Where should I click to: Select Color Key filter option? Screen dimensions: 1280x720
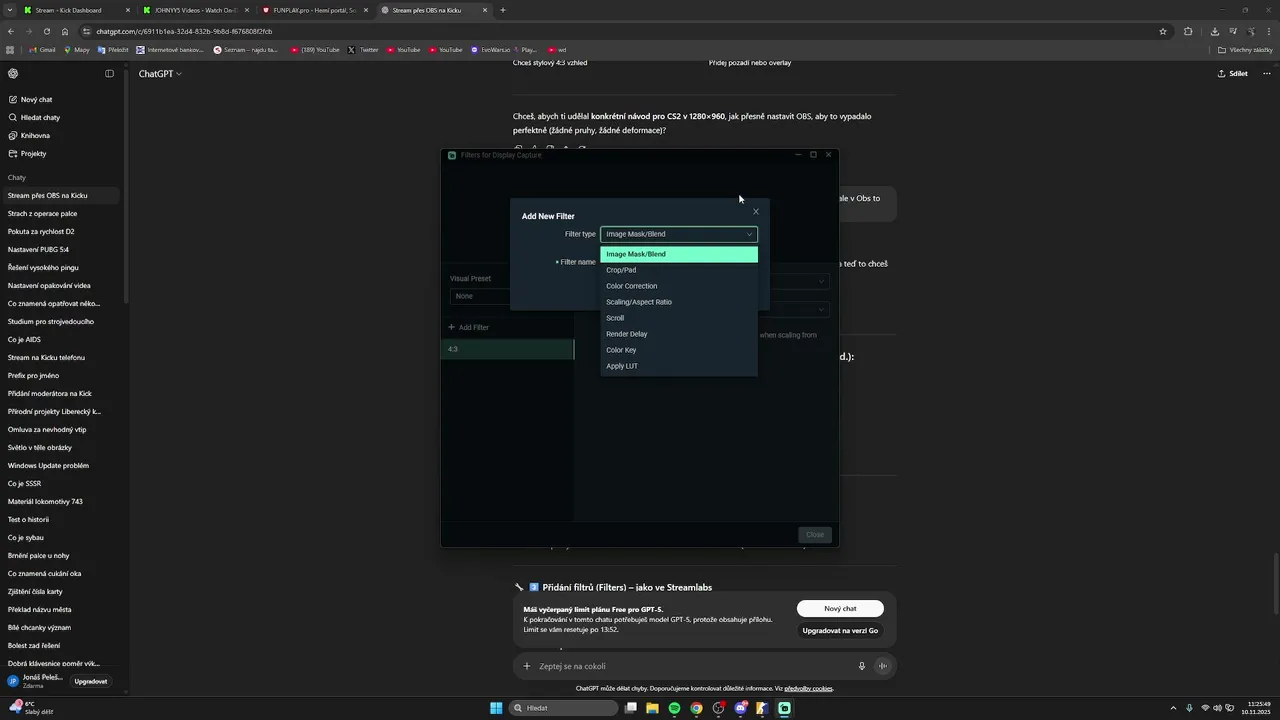click(x=679, y=350)
